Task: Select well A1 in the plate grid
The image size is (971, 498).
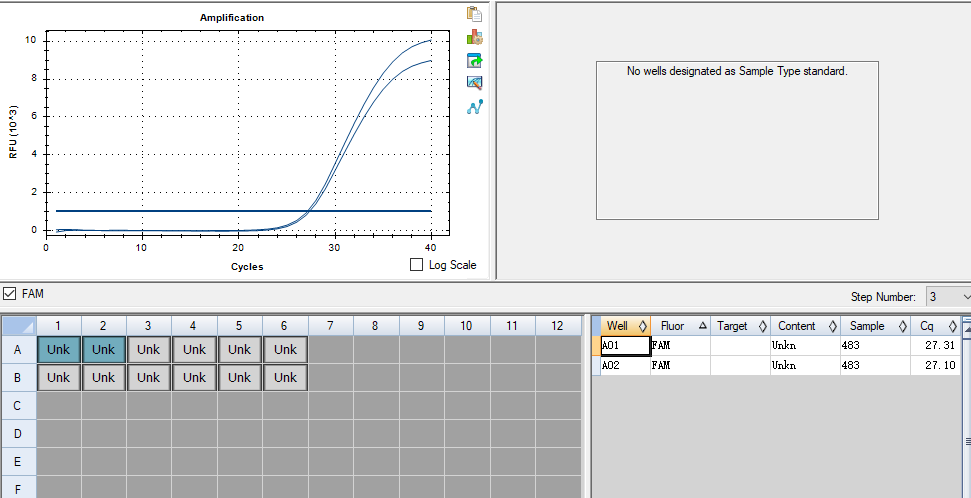Action: coord(59,349)
